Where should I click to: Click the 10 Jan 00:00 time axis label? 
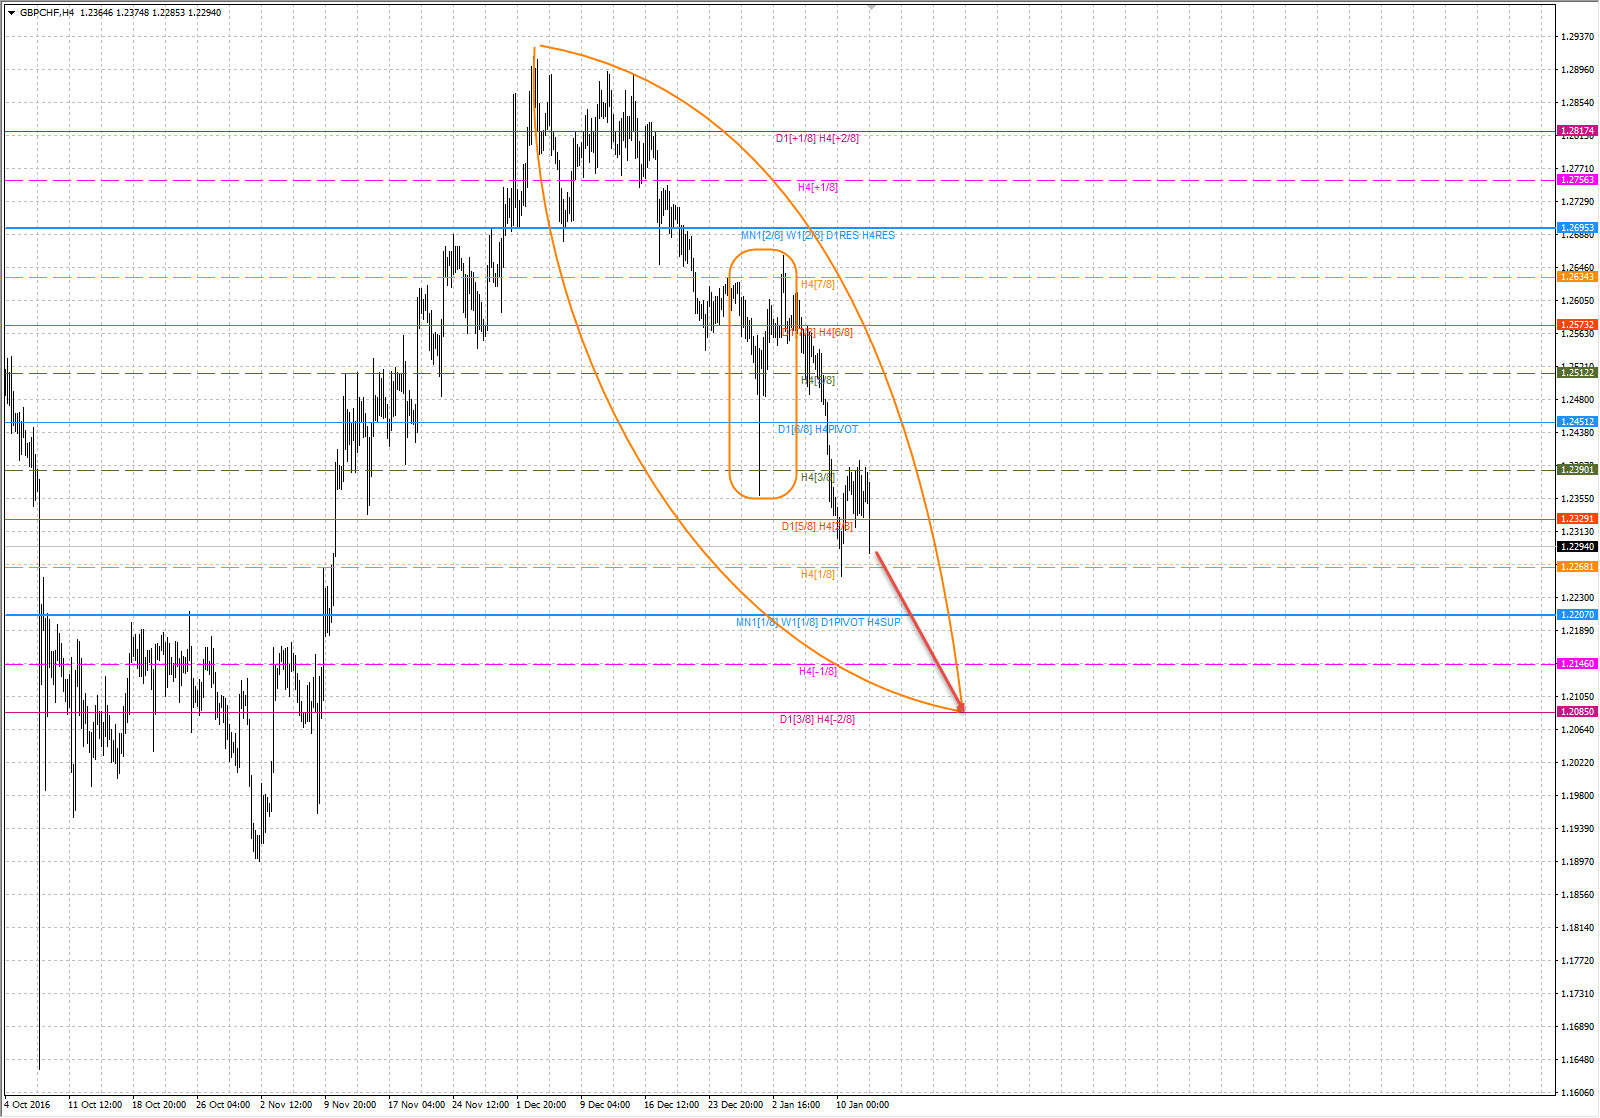(x=862, y=1105)
